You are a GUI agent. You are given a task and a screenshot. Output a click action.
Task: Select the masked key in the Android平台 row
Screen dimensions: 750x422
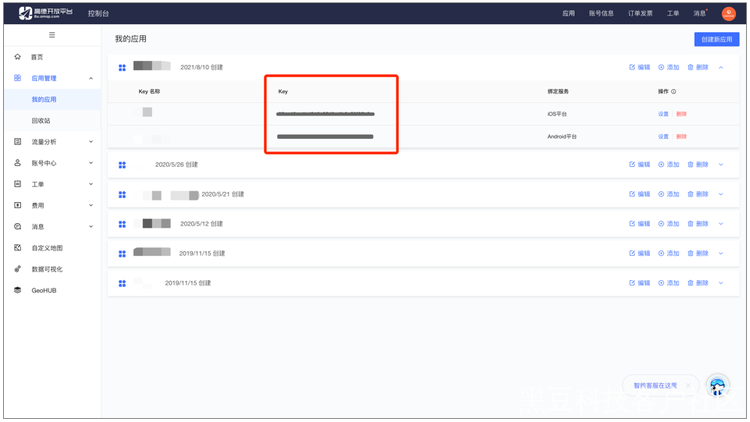[325, 137]
